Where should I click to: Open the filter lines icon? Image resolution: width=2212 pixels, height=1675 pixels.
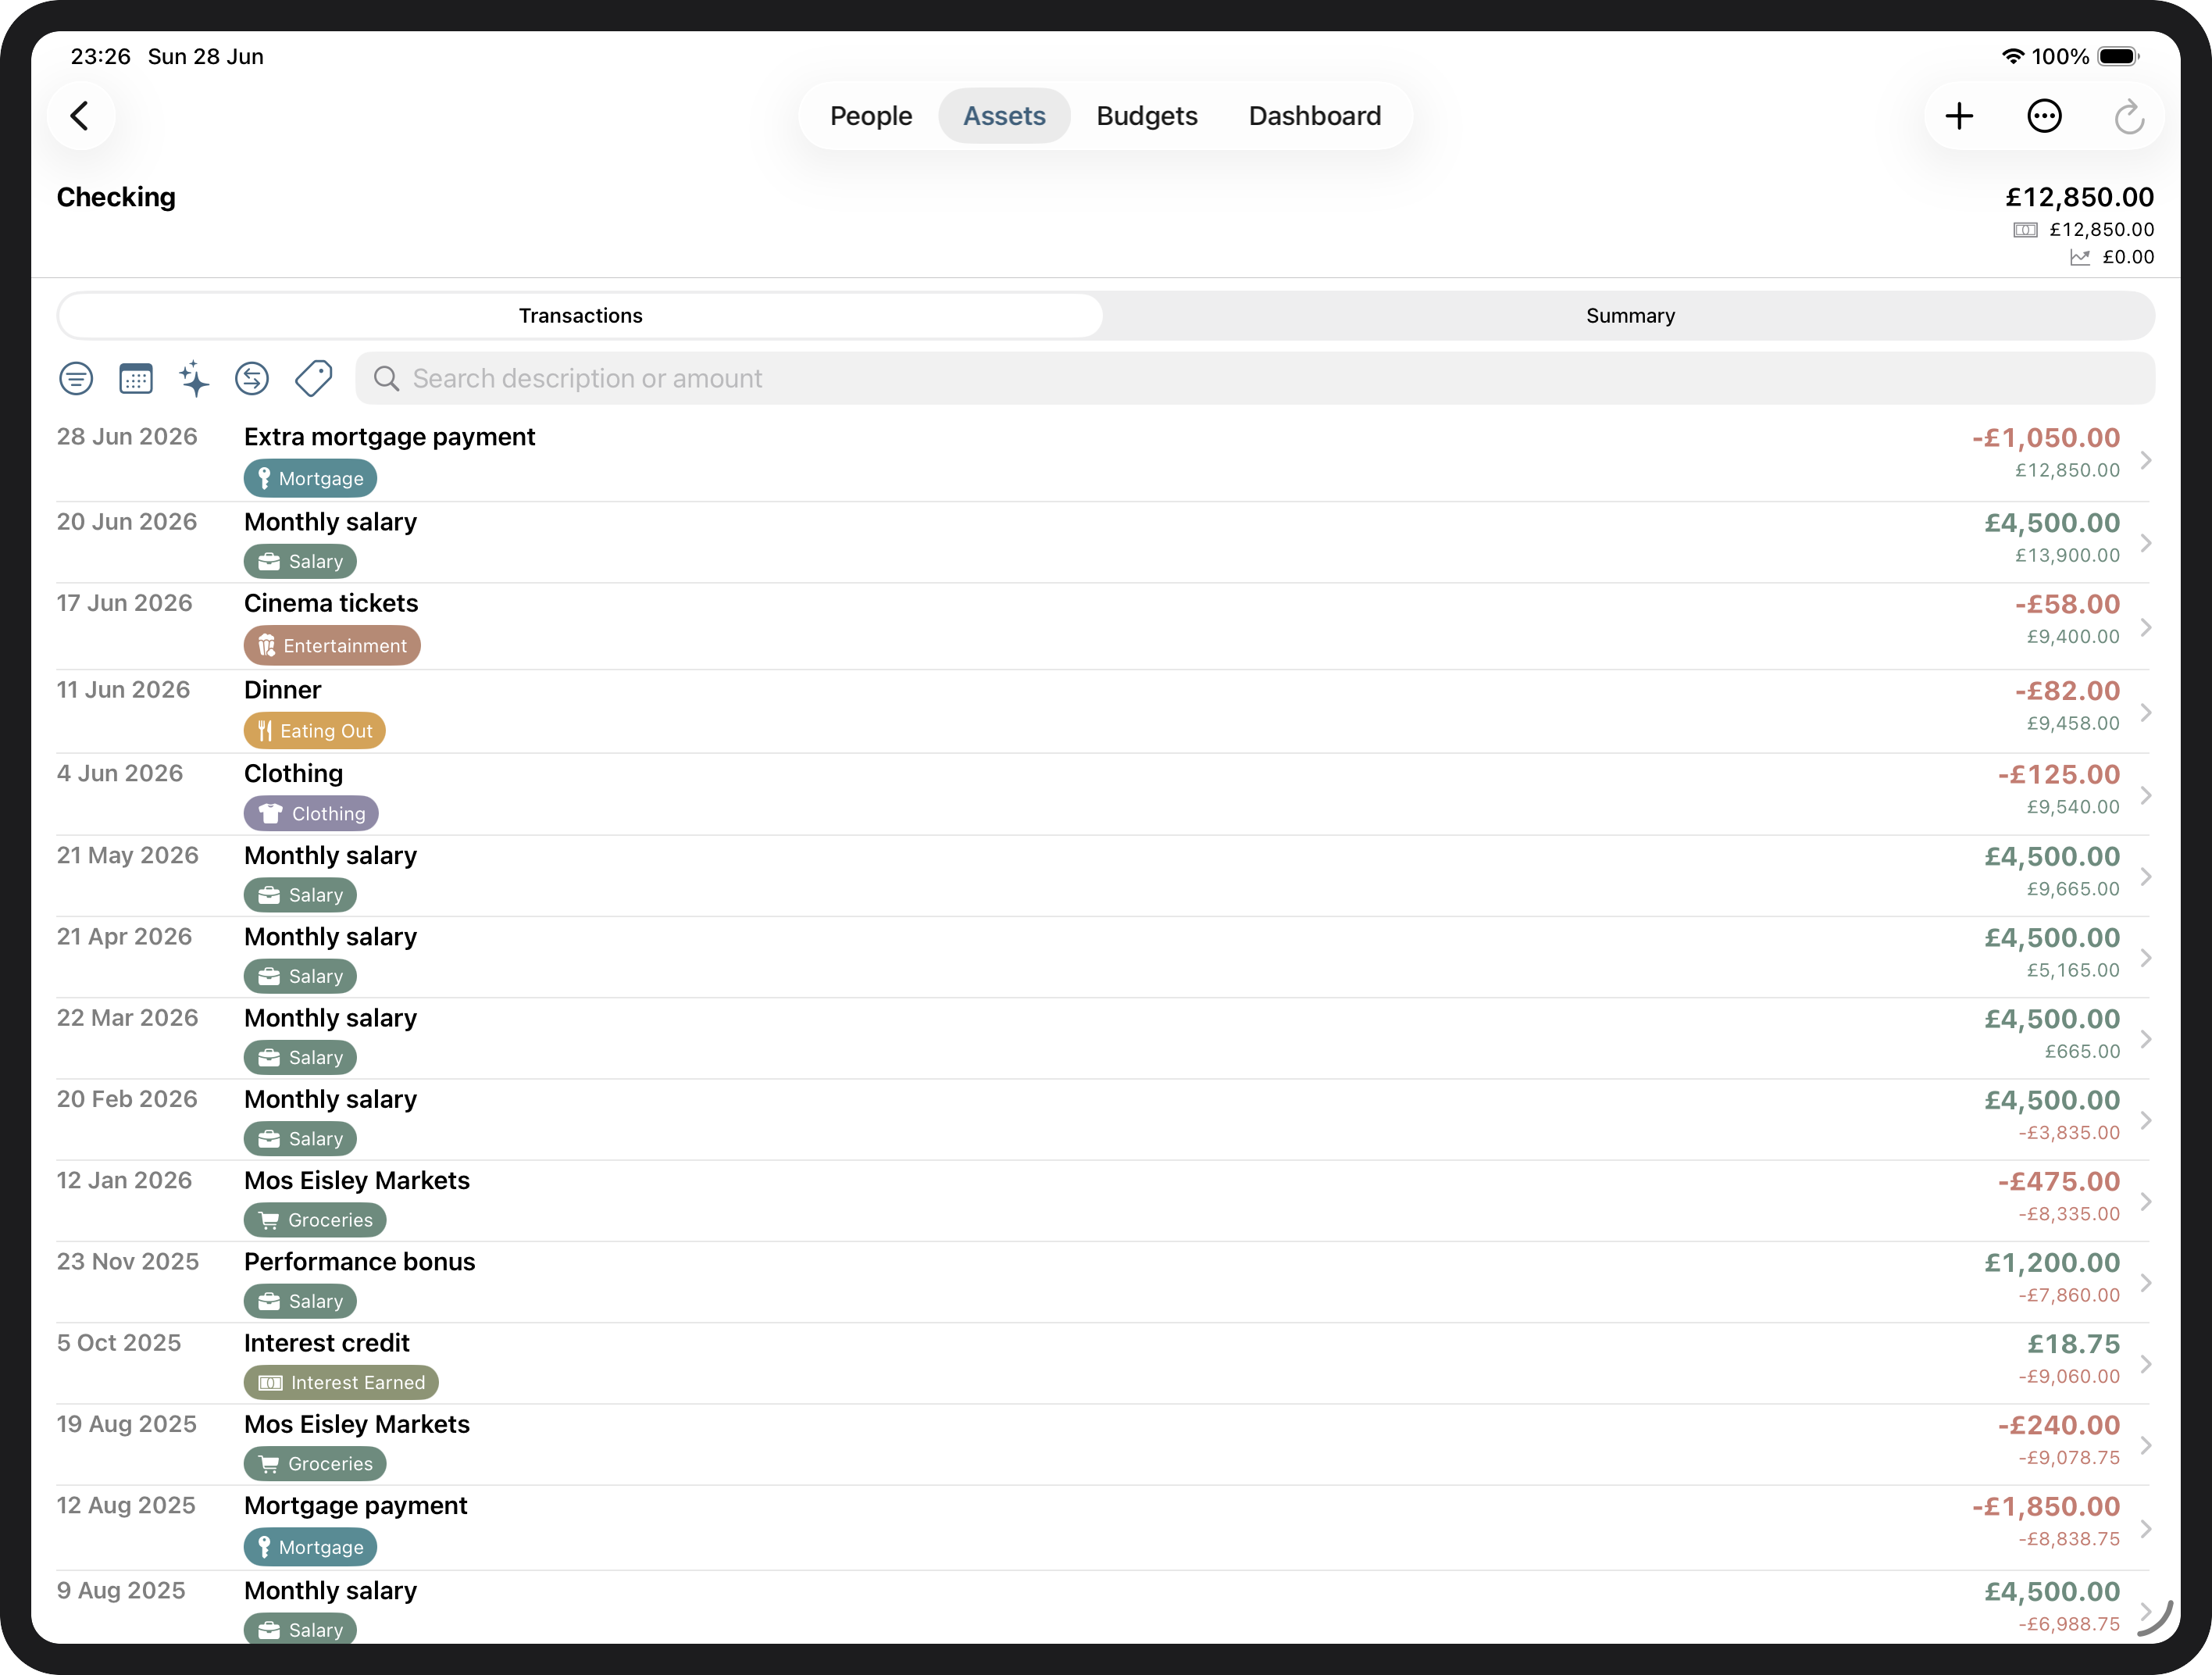76,378
